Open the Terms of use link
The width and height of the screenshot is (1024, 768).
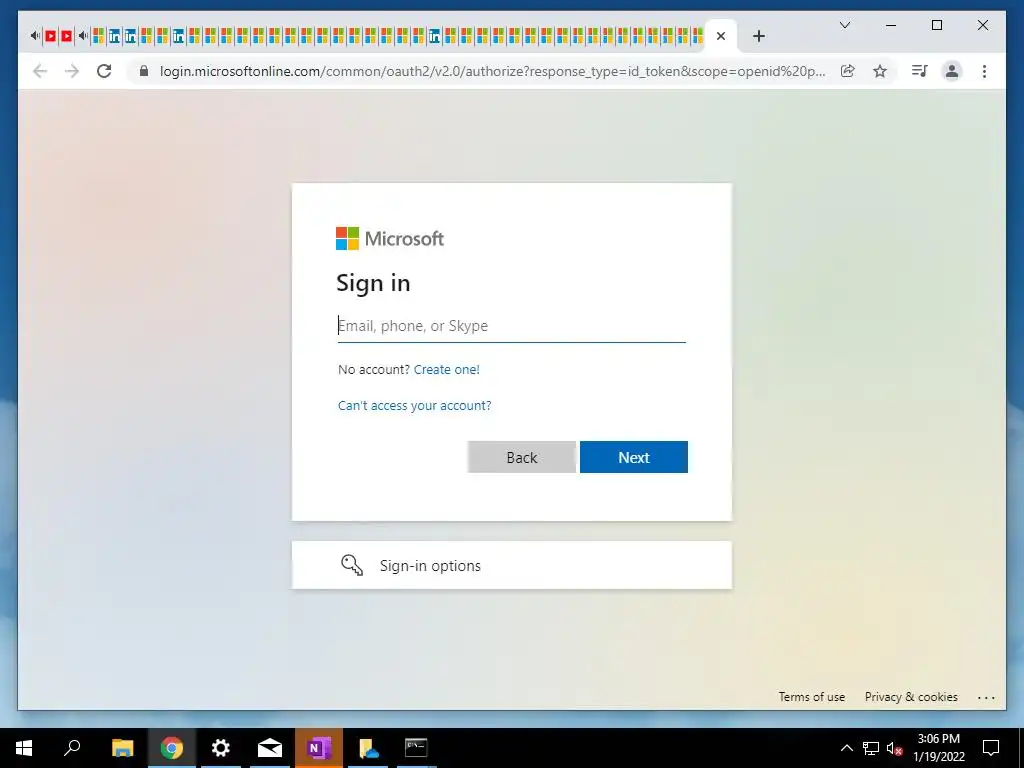(x=812, y=697)
